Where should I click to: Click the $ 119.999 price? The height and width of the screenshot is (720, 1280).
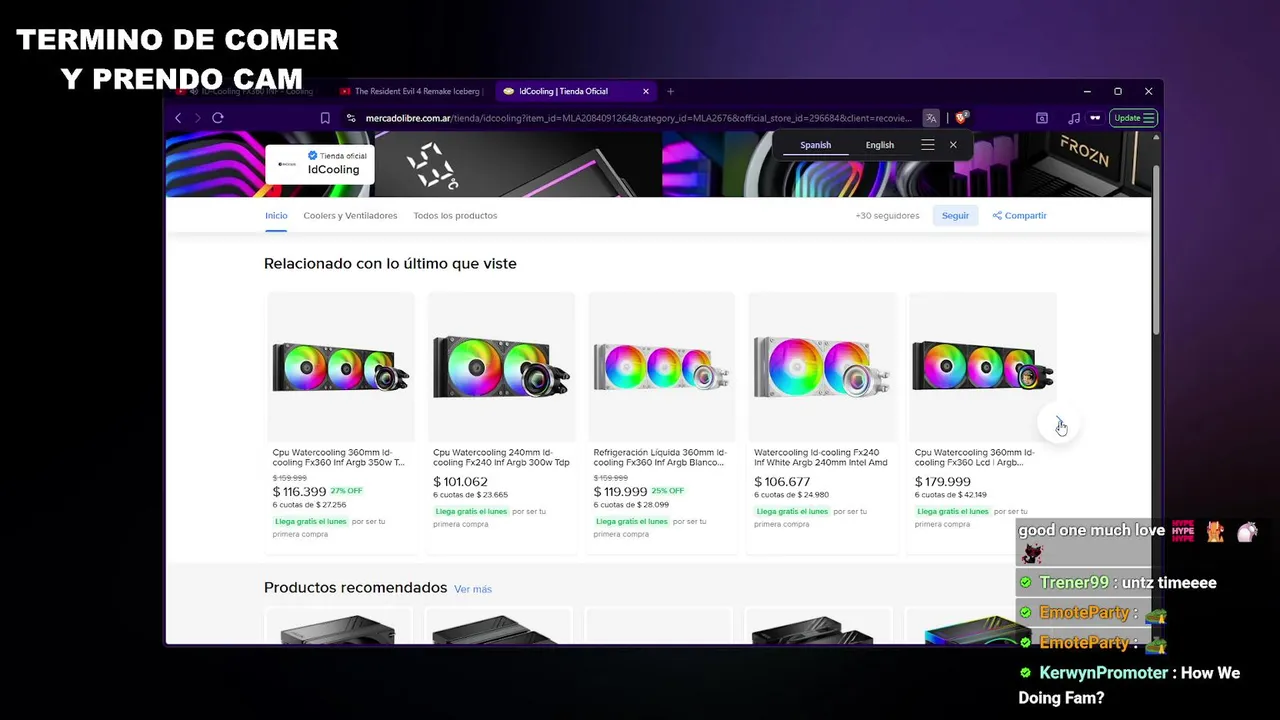[620, 491]
